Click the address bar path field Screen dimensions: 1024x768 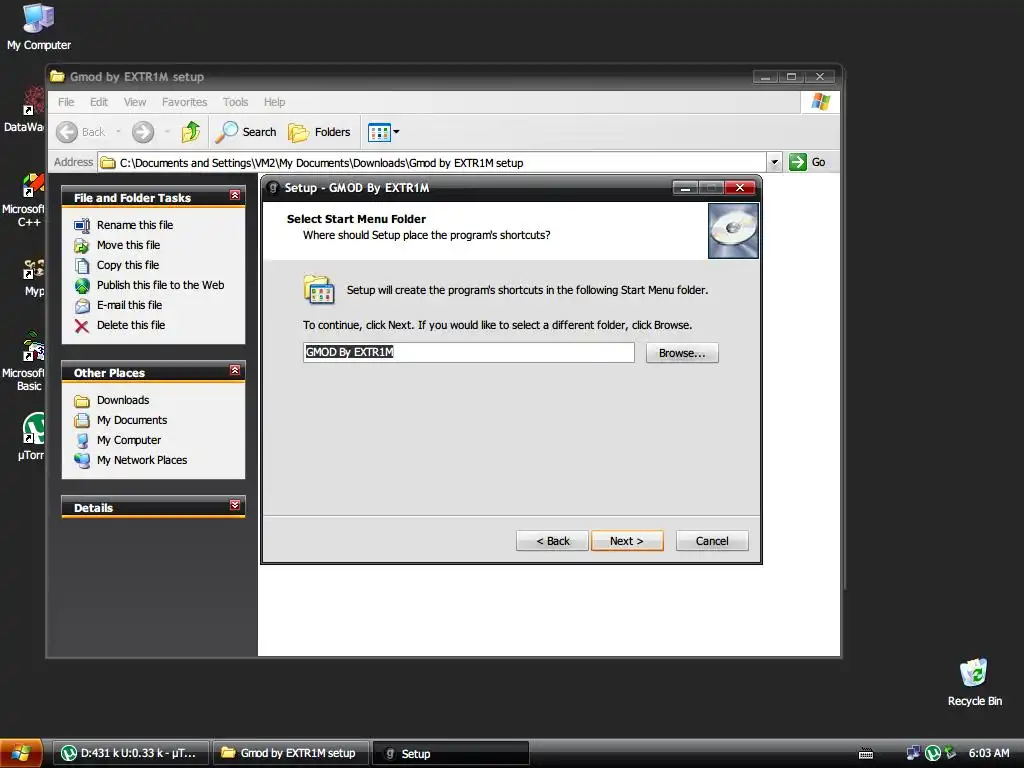click(x=432, y=163)
